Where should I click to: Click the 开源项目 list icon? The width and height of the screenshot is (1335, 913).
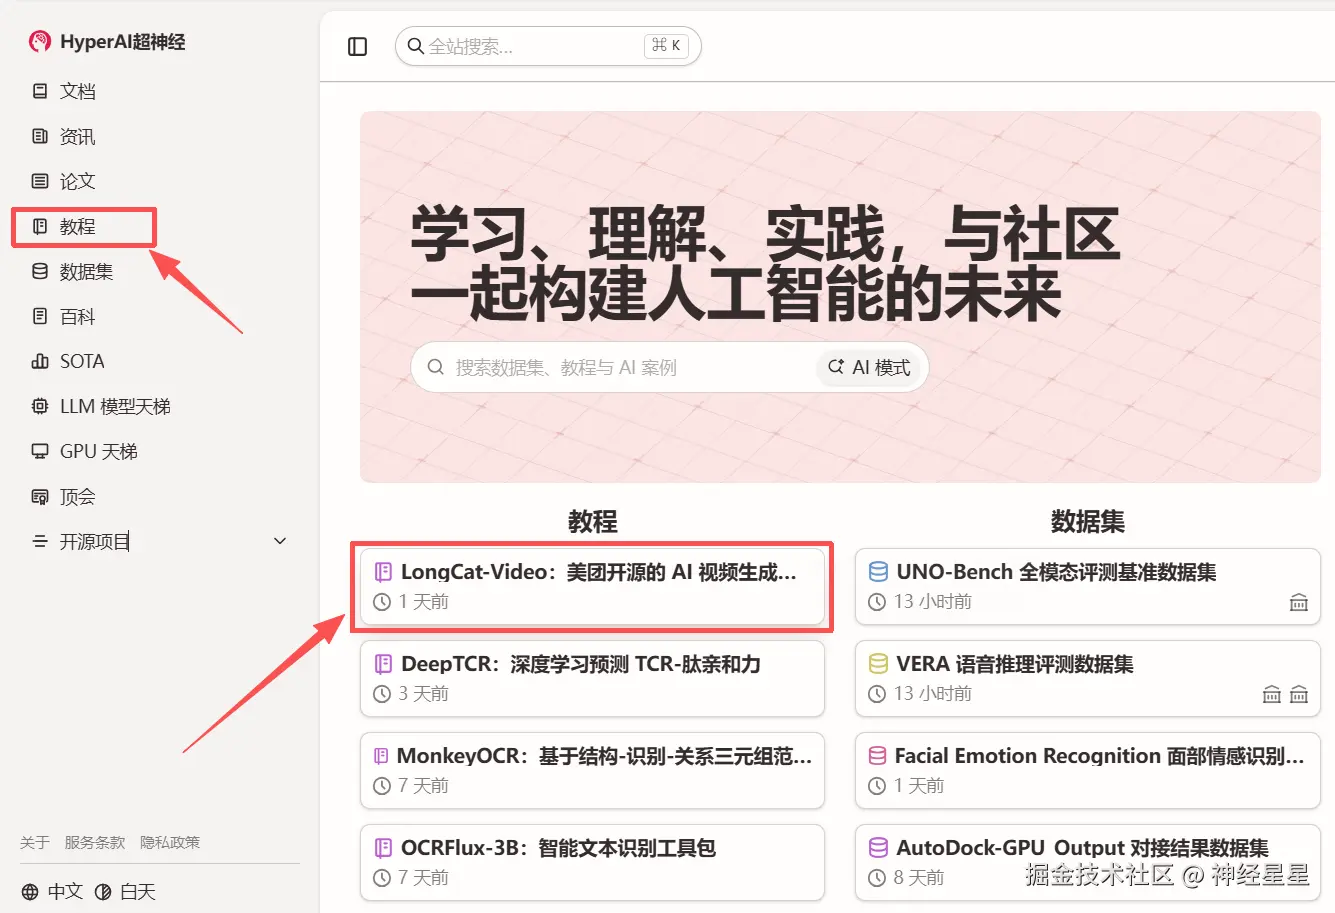pos(40,541)
